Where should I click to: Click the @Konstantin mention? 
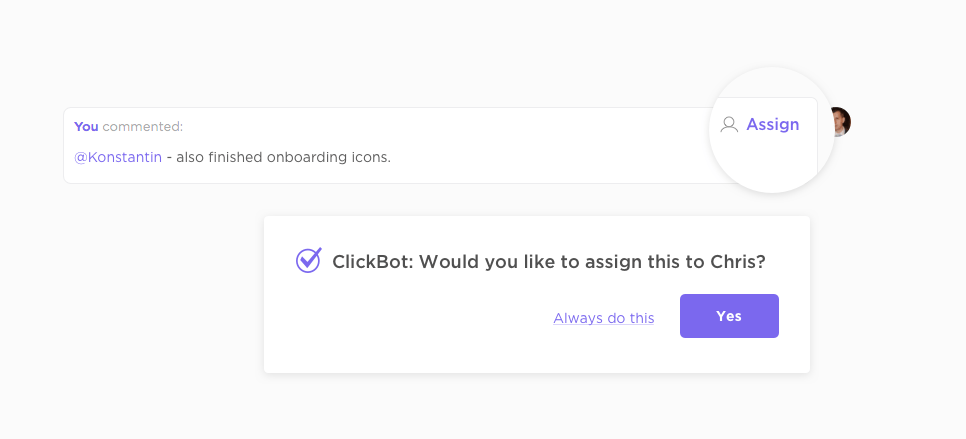[118, 157]
